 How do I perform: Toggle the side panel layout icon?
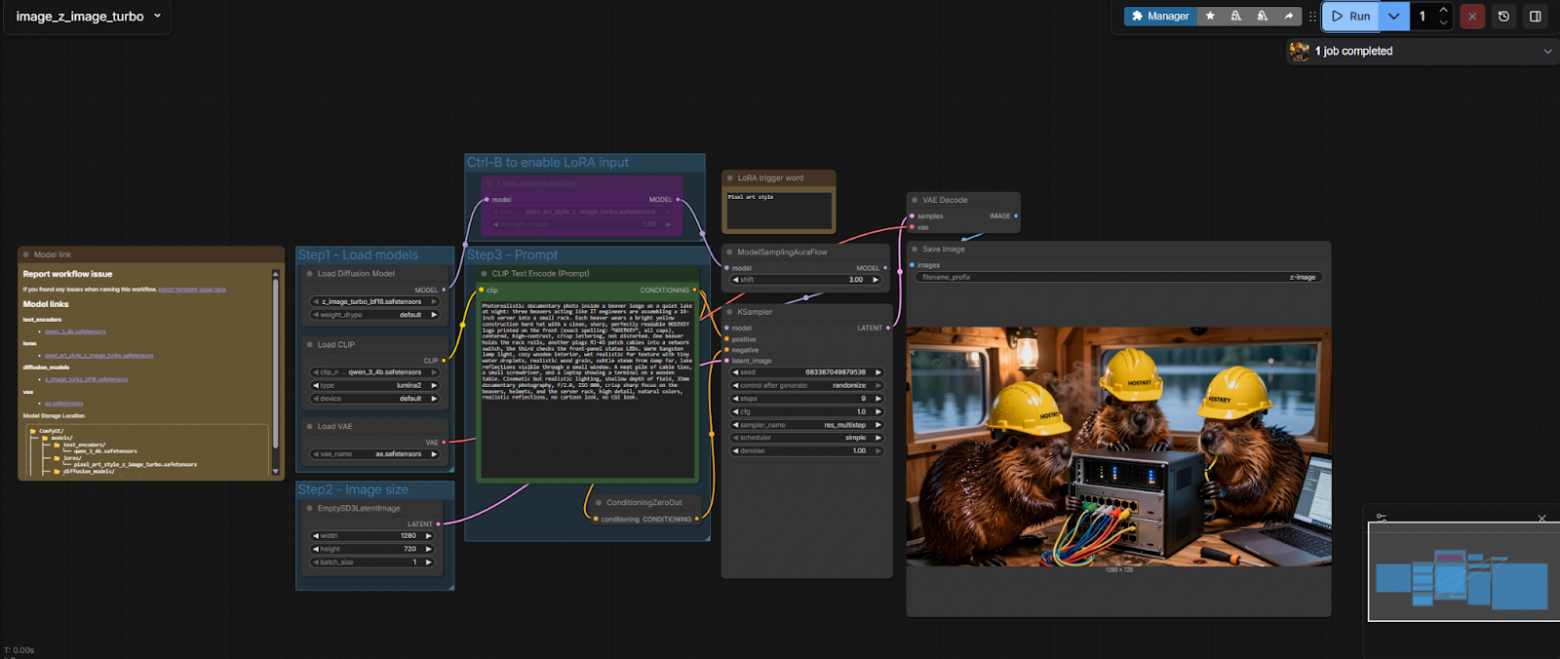coord(1534,16)
